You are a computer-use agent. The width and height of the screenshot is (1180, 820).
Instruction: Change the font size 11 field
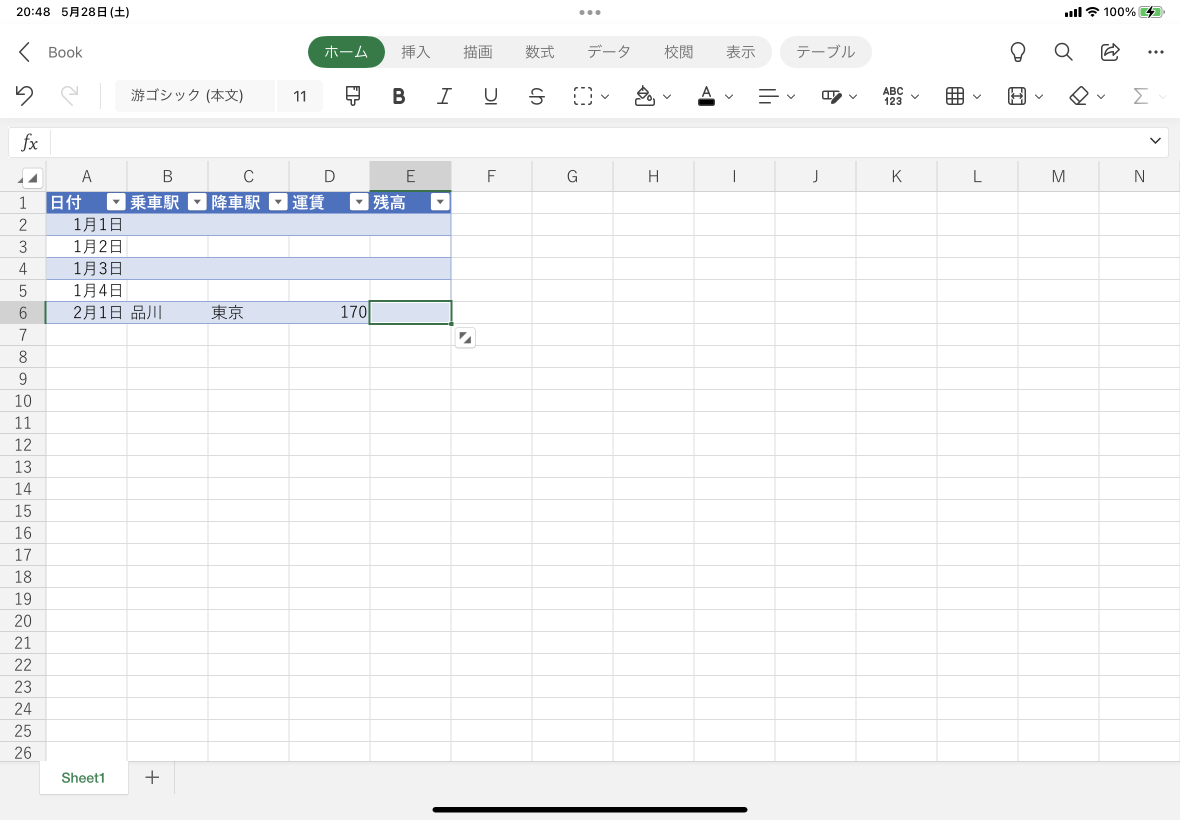[x=300, y=96]
